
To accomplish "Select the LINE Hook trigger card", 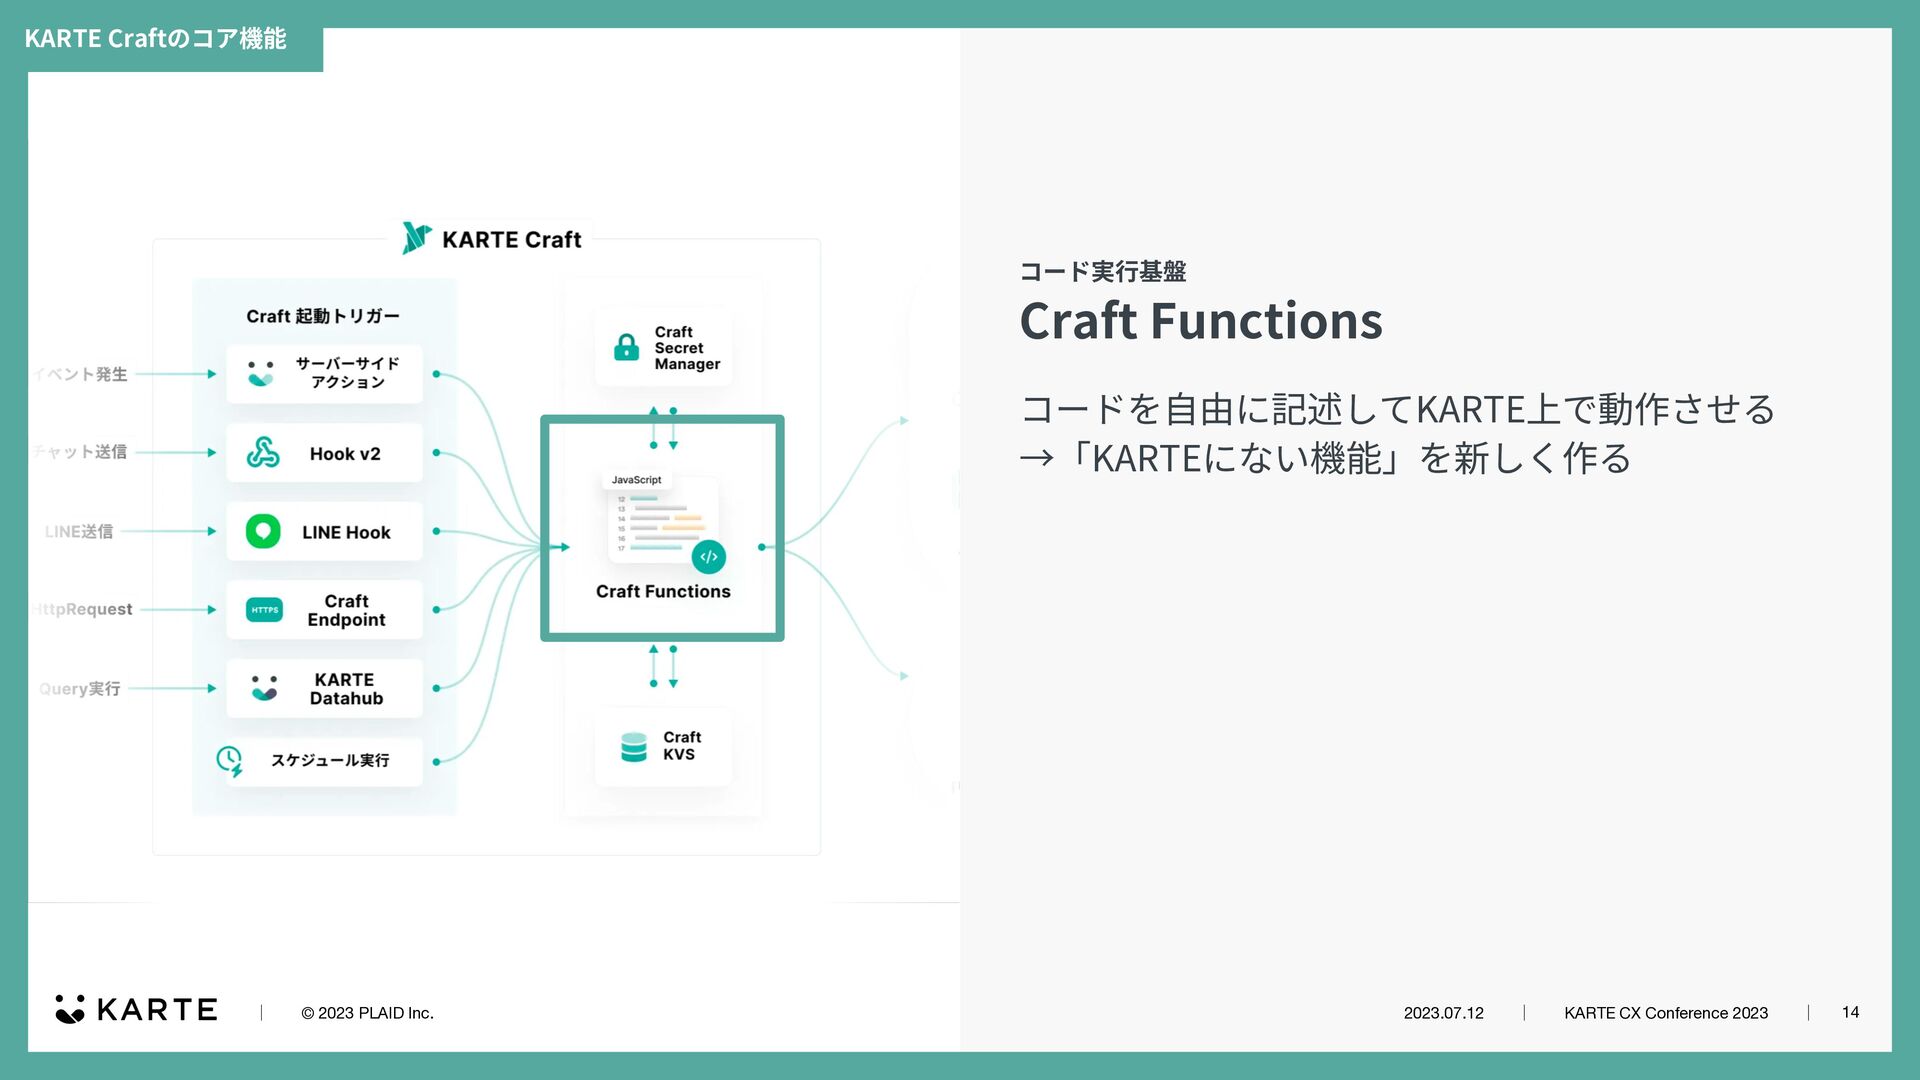I will tap(324, 531).
